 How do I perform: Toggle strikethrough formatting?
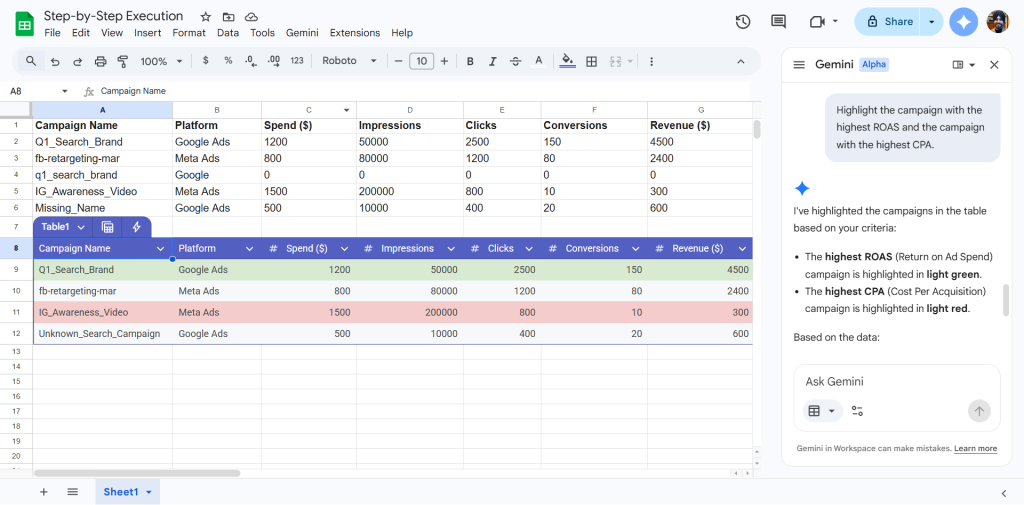(x=516, y=61)
